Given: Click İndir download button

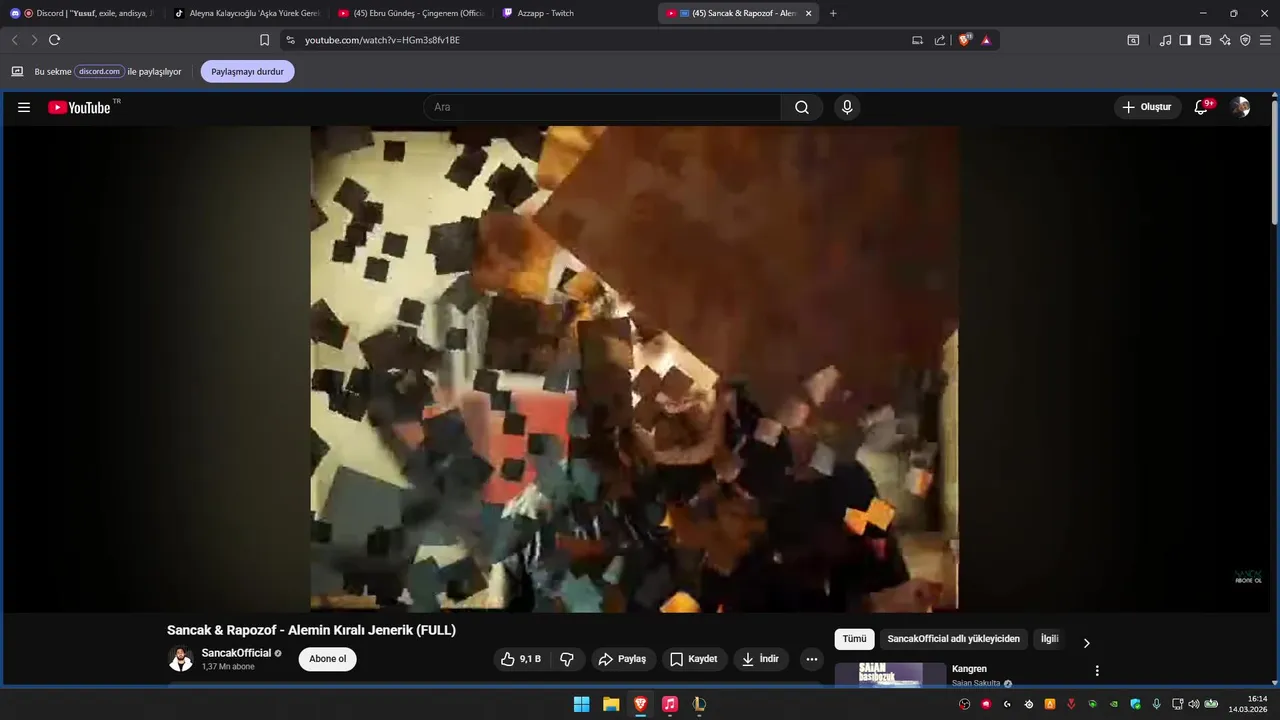Looking at the screenshot, I should click(761, 659).
